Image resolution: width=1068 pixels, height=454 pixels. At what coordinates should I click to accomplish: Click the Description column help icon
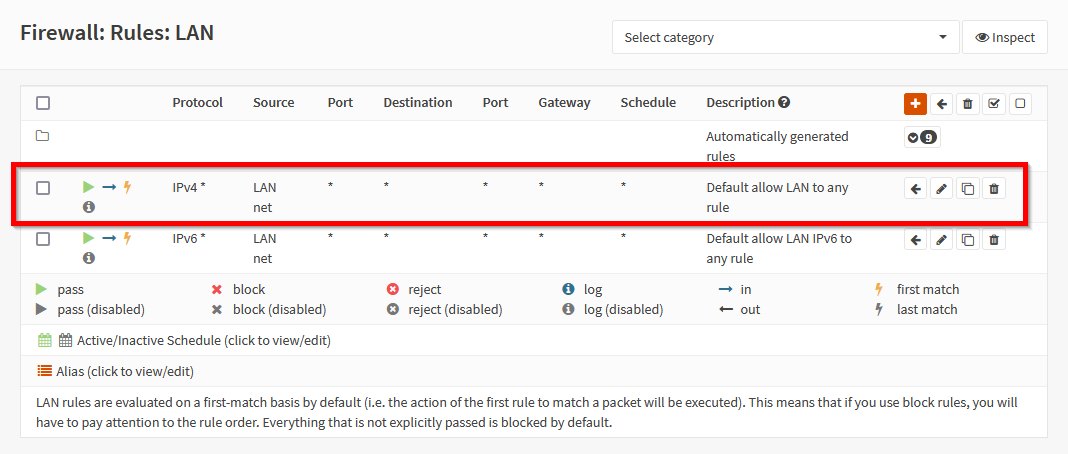tap(785, 102)
